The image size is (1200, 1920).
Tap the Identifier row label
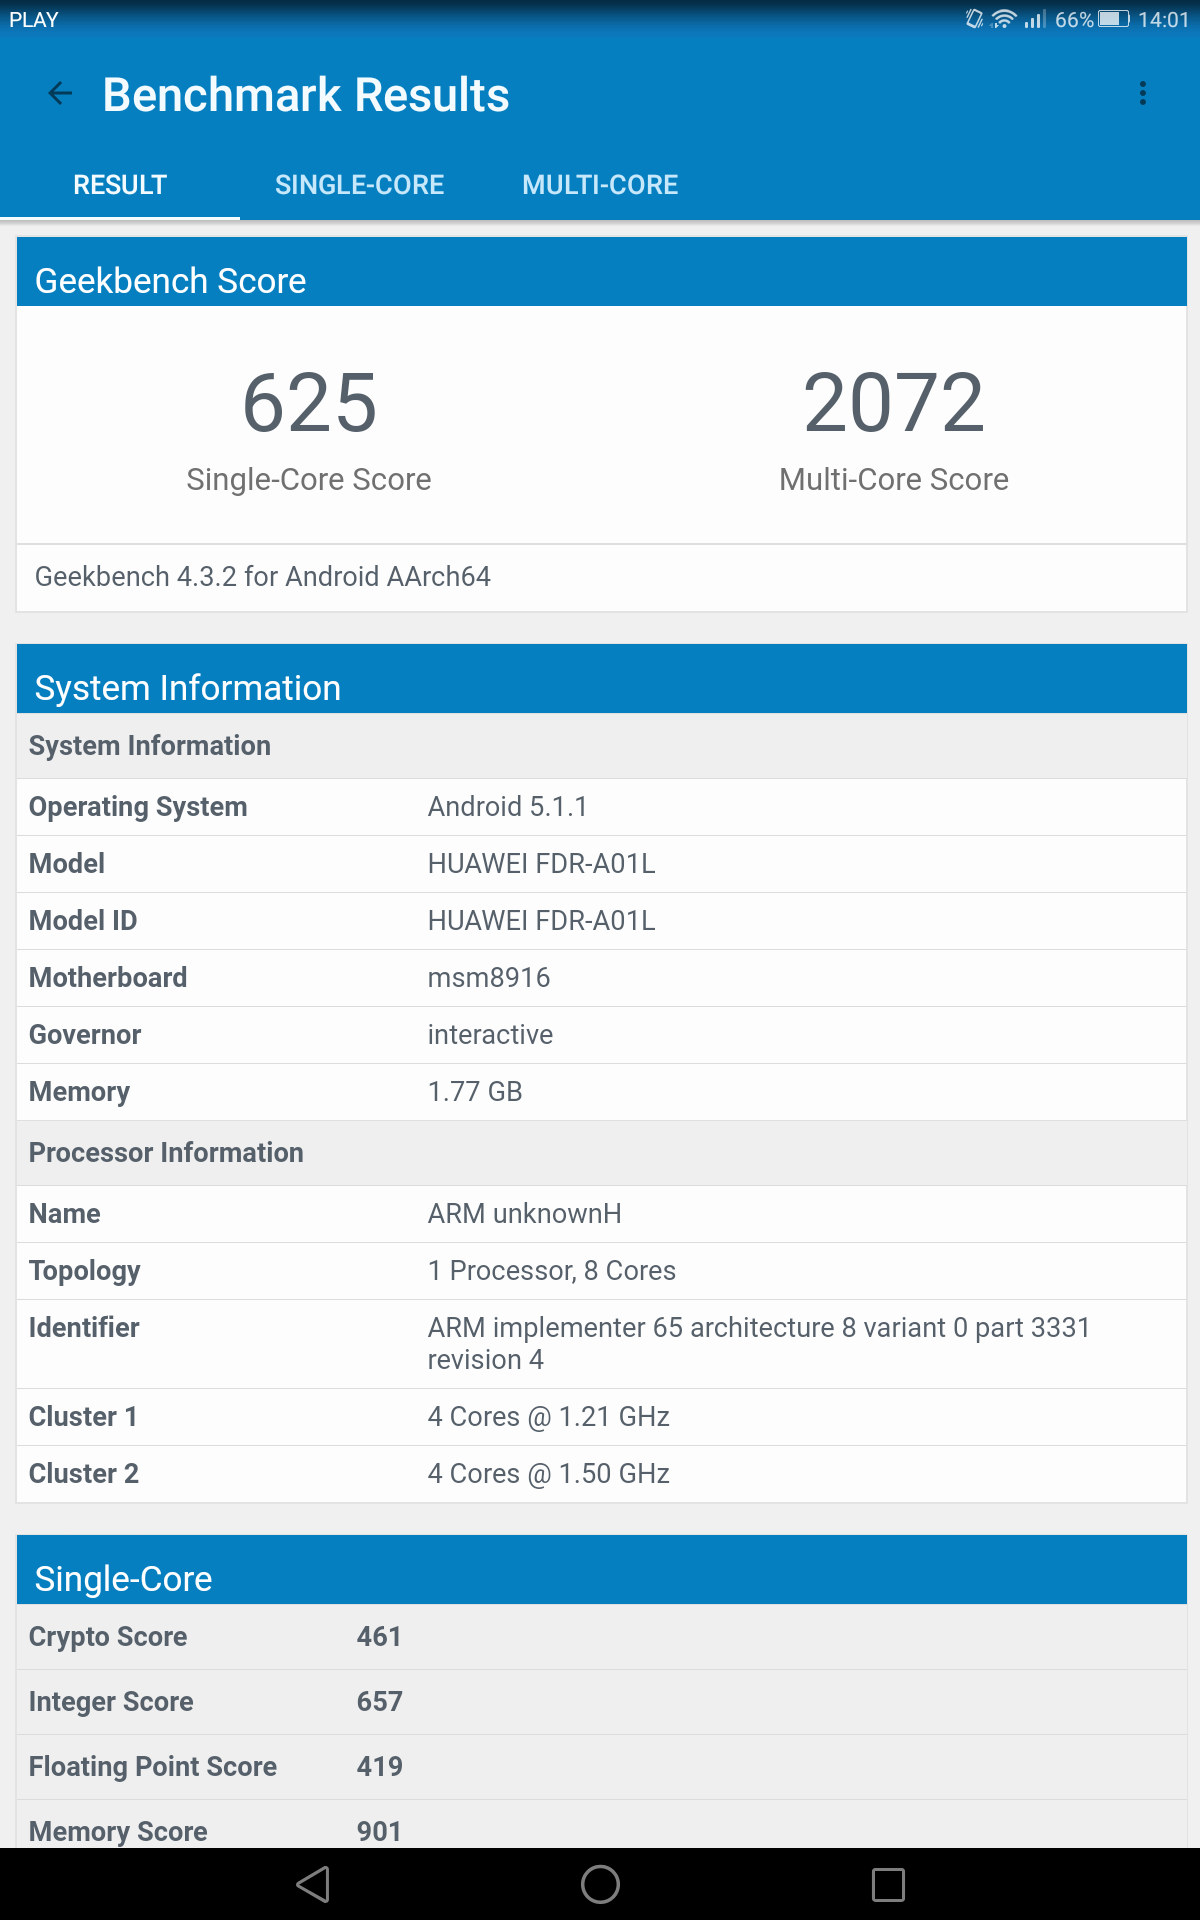[84, 1328]
